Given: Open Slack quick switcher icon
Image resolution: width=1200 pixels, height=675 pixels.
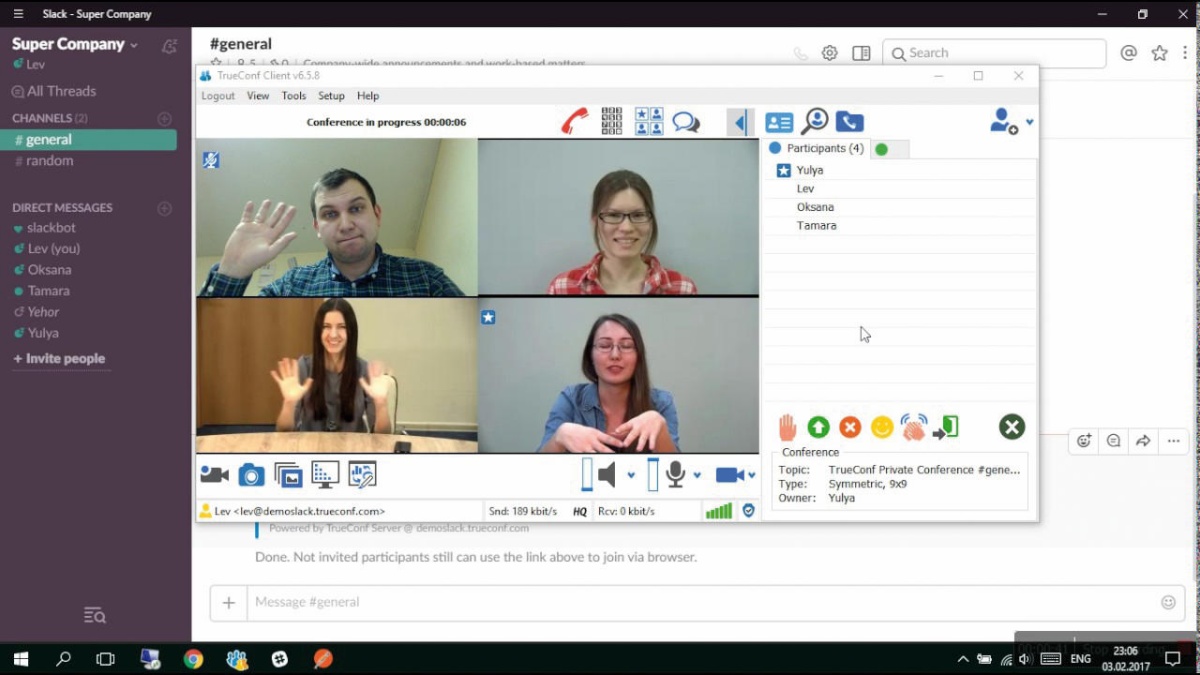Looking at the screenshot, I should 95,615.
